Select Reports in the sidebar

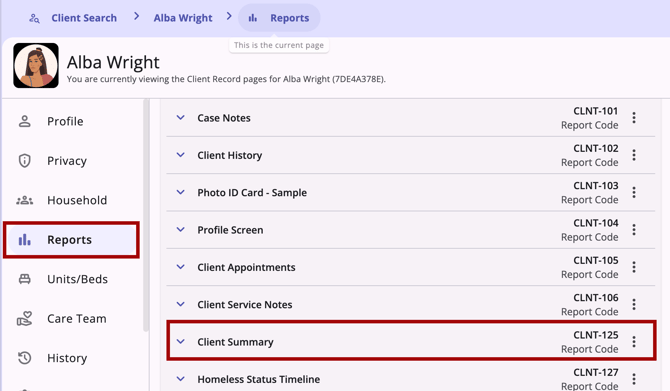[71, 240]
